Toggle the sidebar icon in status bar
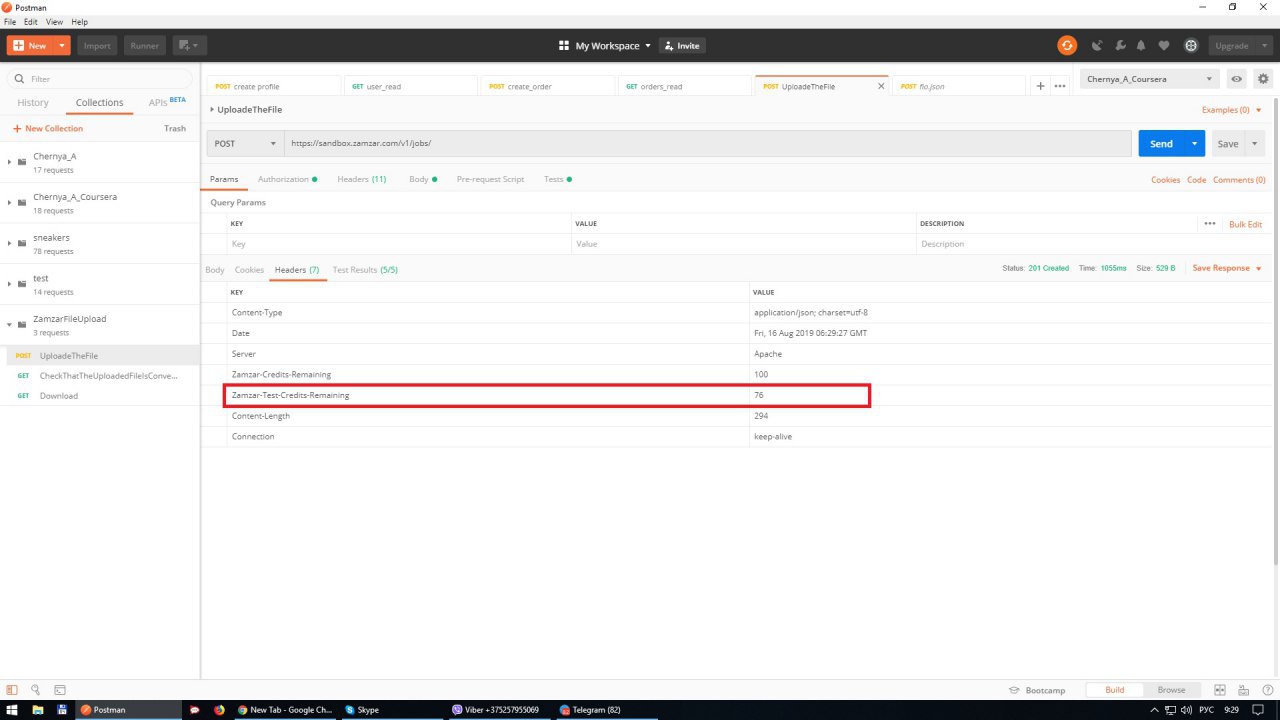The width and height of the screenshot is (1280, 720). (x=13, y=690)
